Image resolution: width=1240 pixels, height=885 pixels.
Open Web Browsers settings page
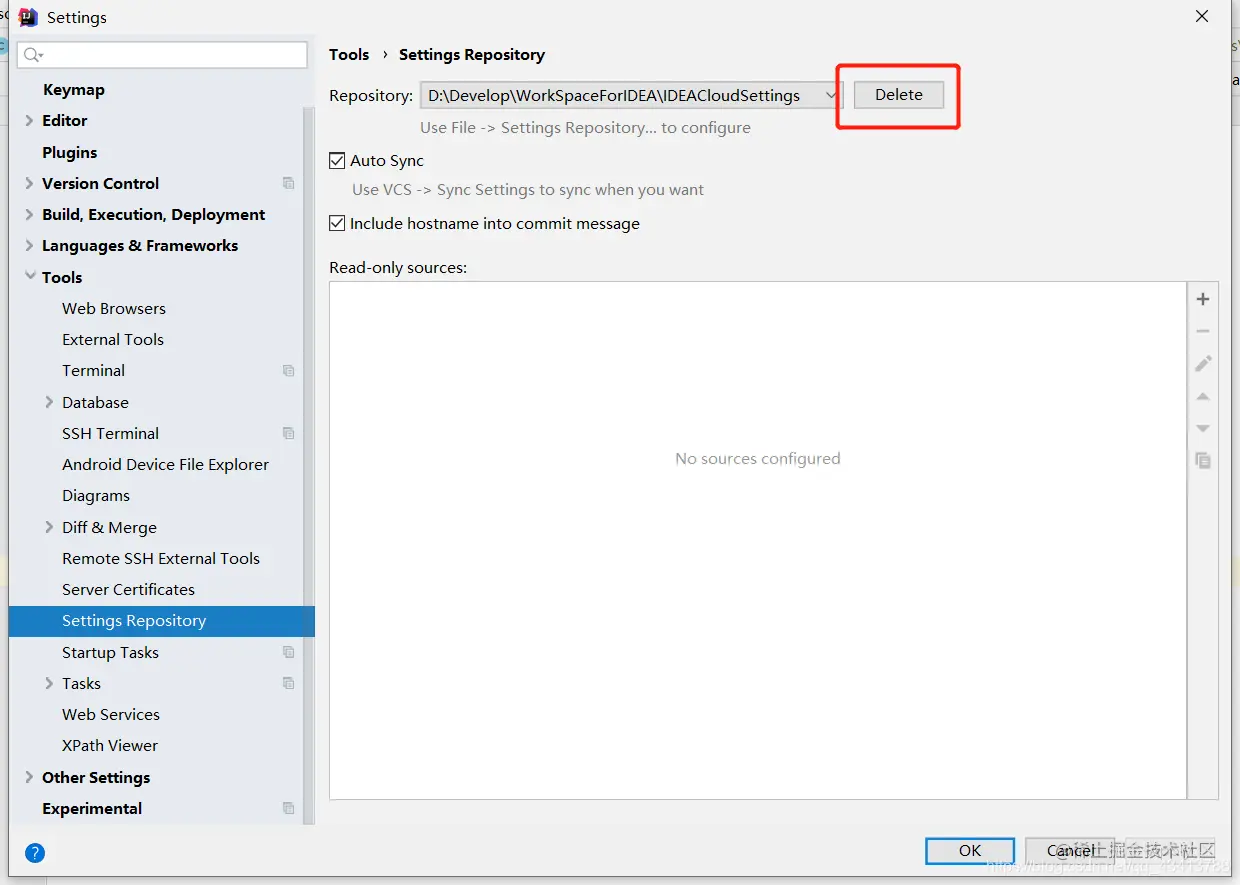(x=114, y=308)
